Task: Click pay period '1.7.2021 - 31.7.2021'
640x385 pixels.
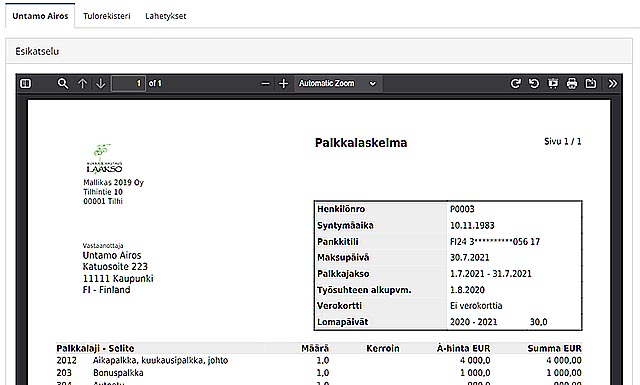Action: [x=491, y=274]
